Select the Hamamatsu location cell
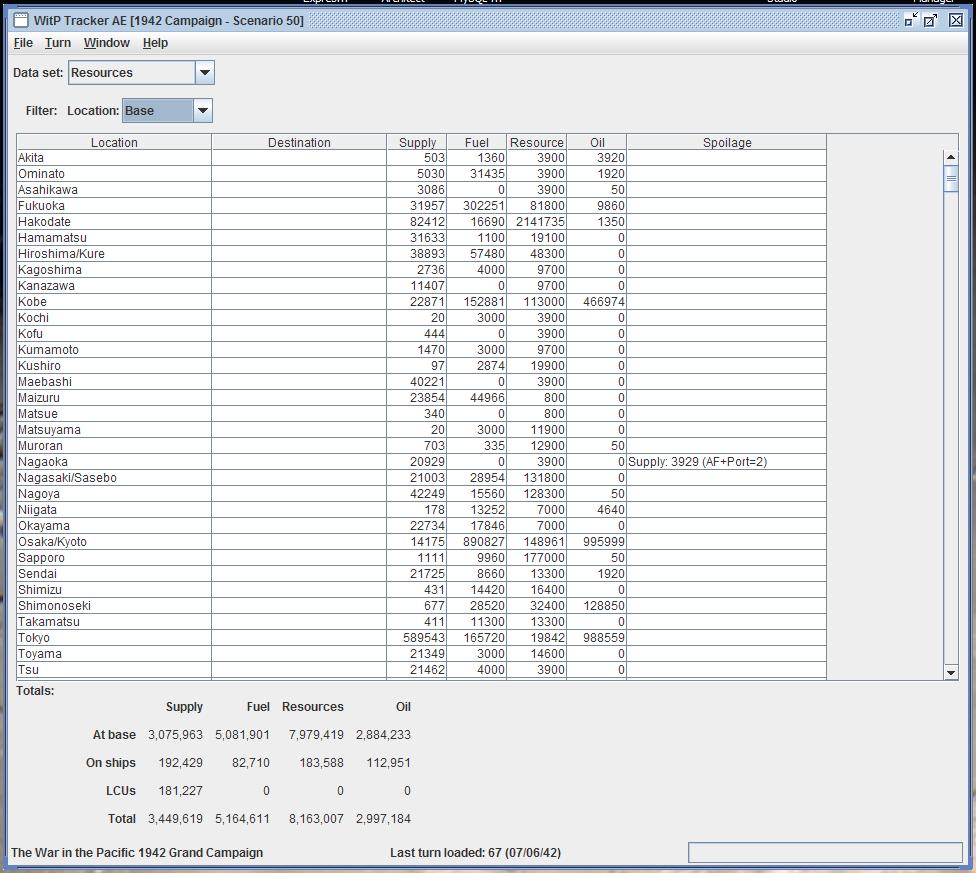 114,238
